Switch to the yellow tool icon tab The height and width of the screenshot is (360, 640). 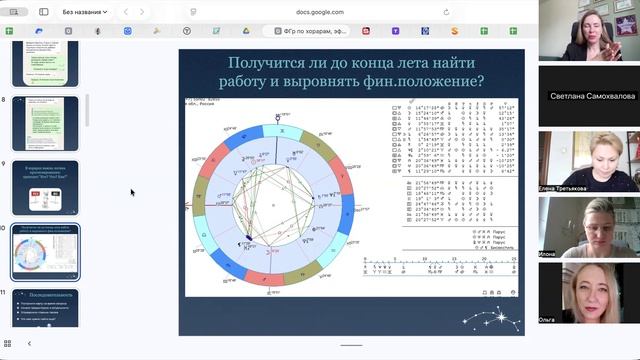157,31
